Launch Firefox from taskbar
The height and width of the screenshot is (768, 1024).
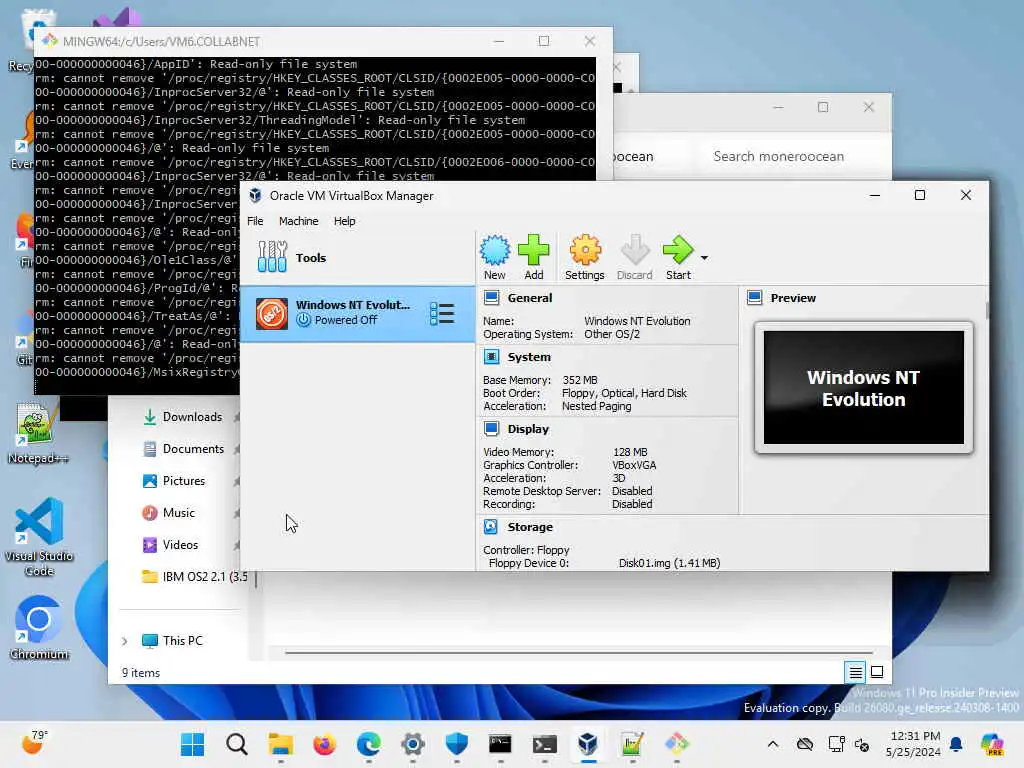tap(325, 744)
